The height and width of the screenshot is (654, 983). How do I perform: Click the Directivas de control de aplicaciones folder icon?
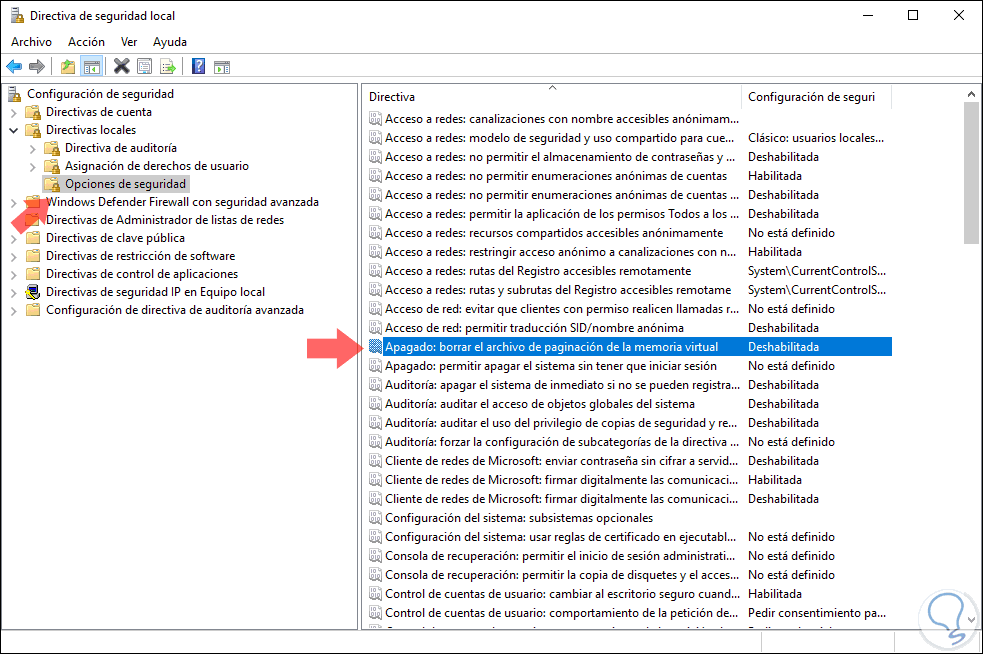pos(33,274)
